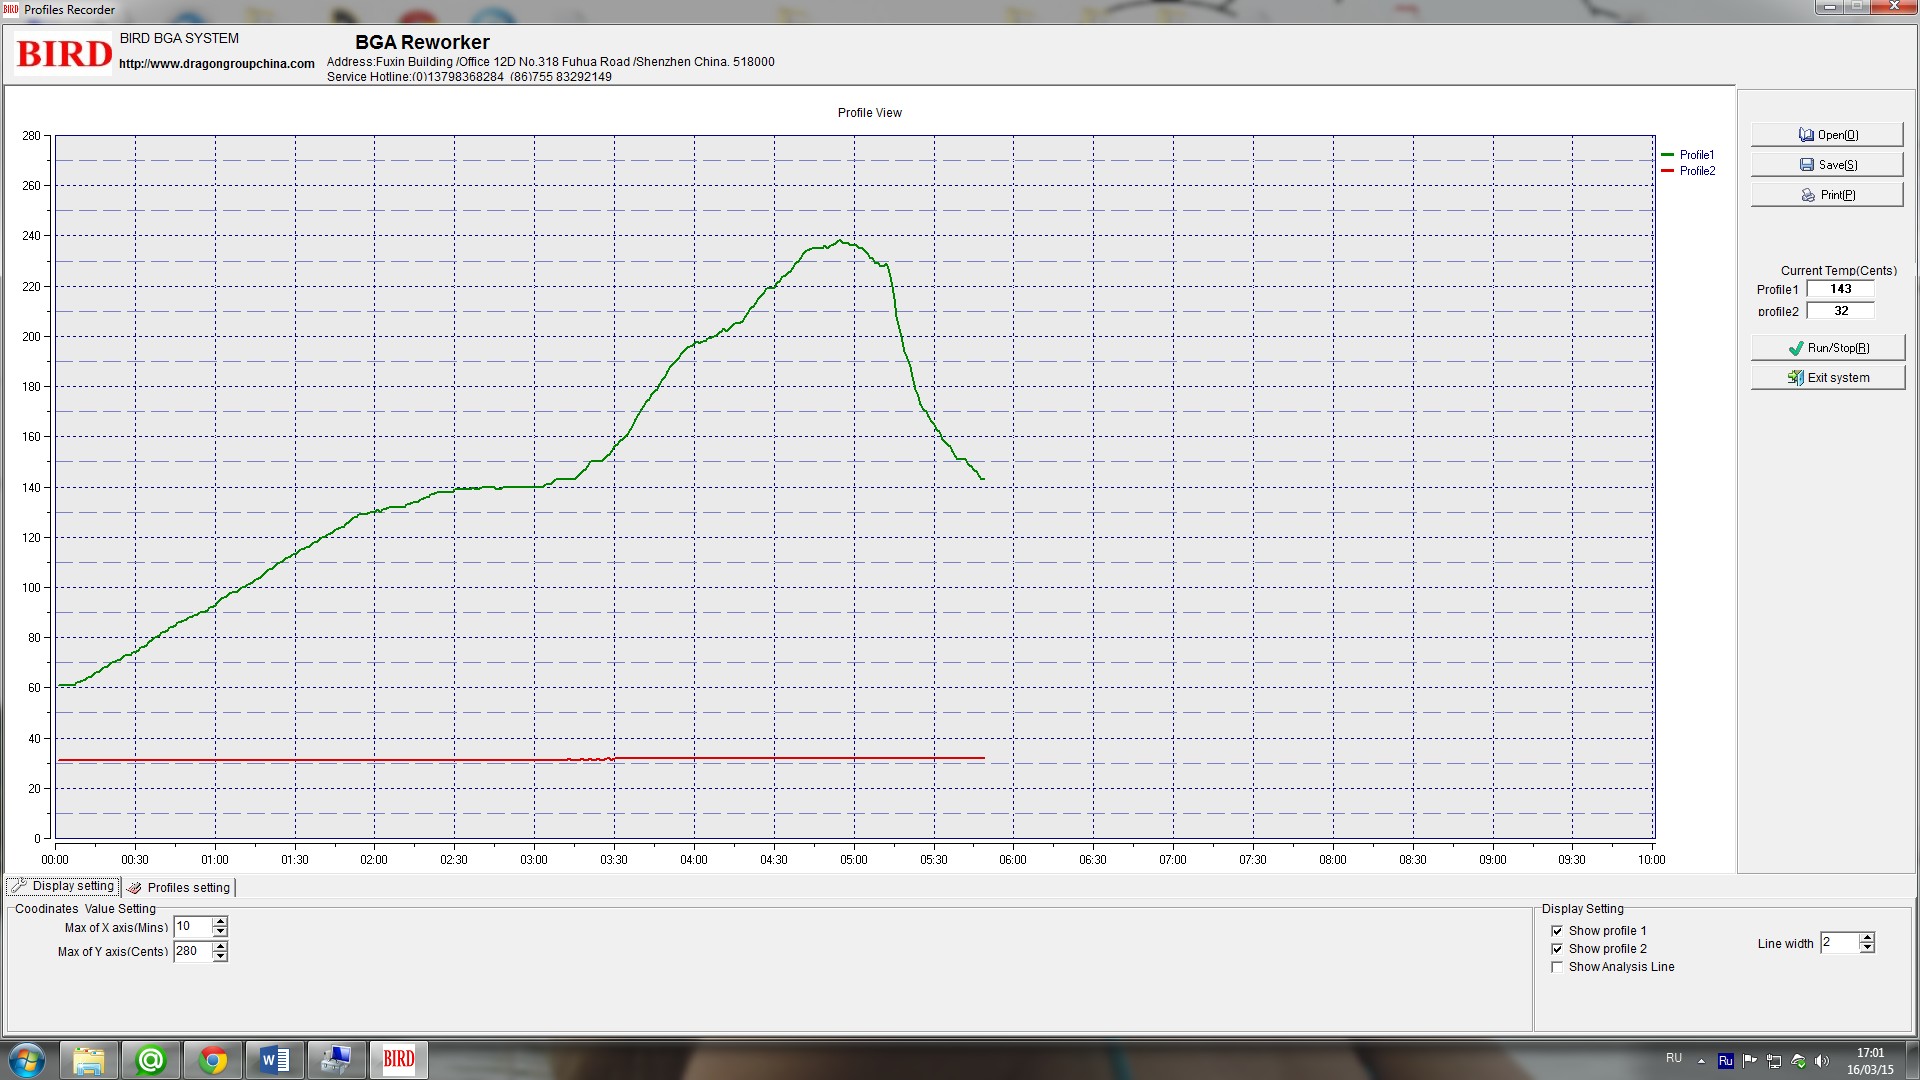Click Exit system icon button
Image resolution: width=1920 pixels, height=1080 pixels.
pyautogui.click(x=1826, y=378)
